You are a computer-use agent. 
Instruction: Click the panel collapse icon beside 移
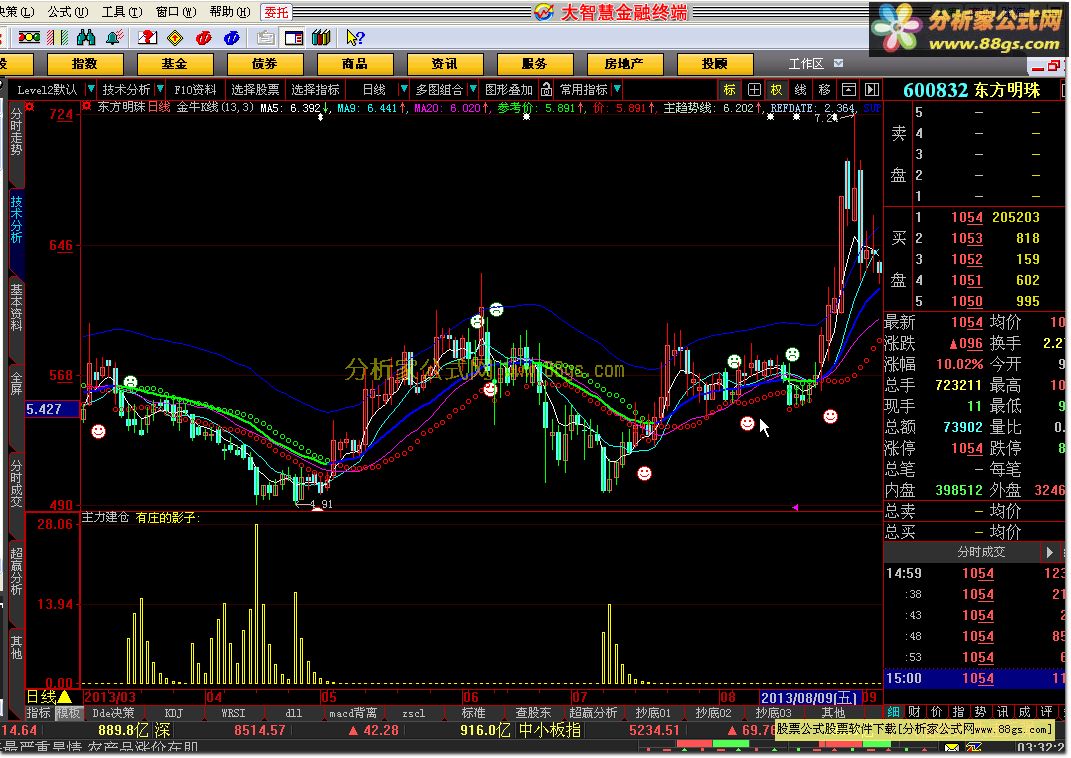point(848,89)
